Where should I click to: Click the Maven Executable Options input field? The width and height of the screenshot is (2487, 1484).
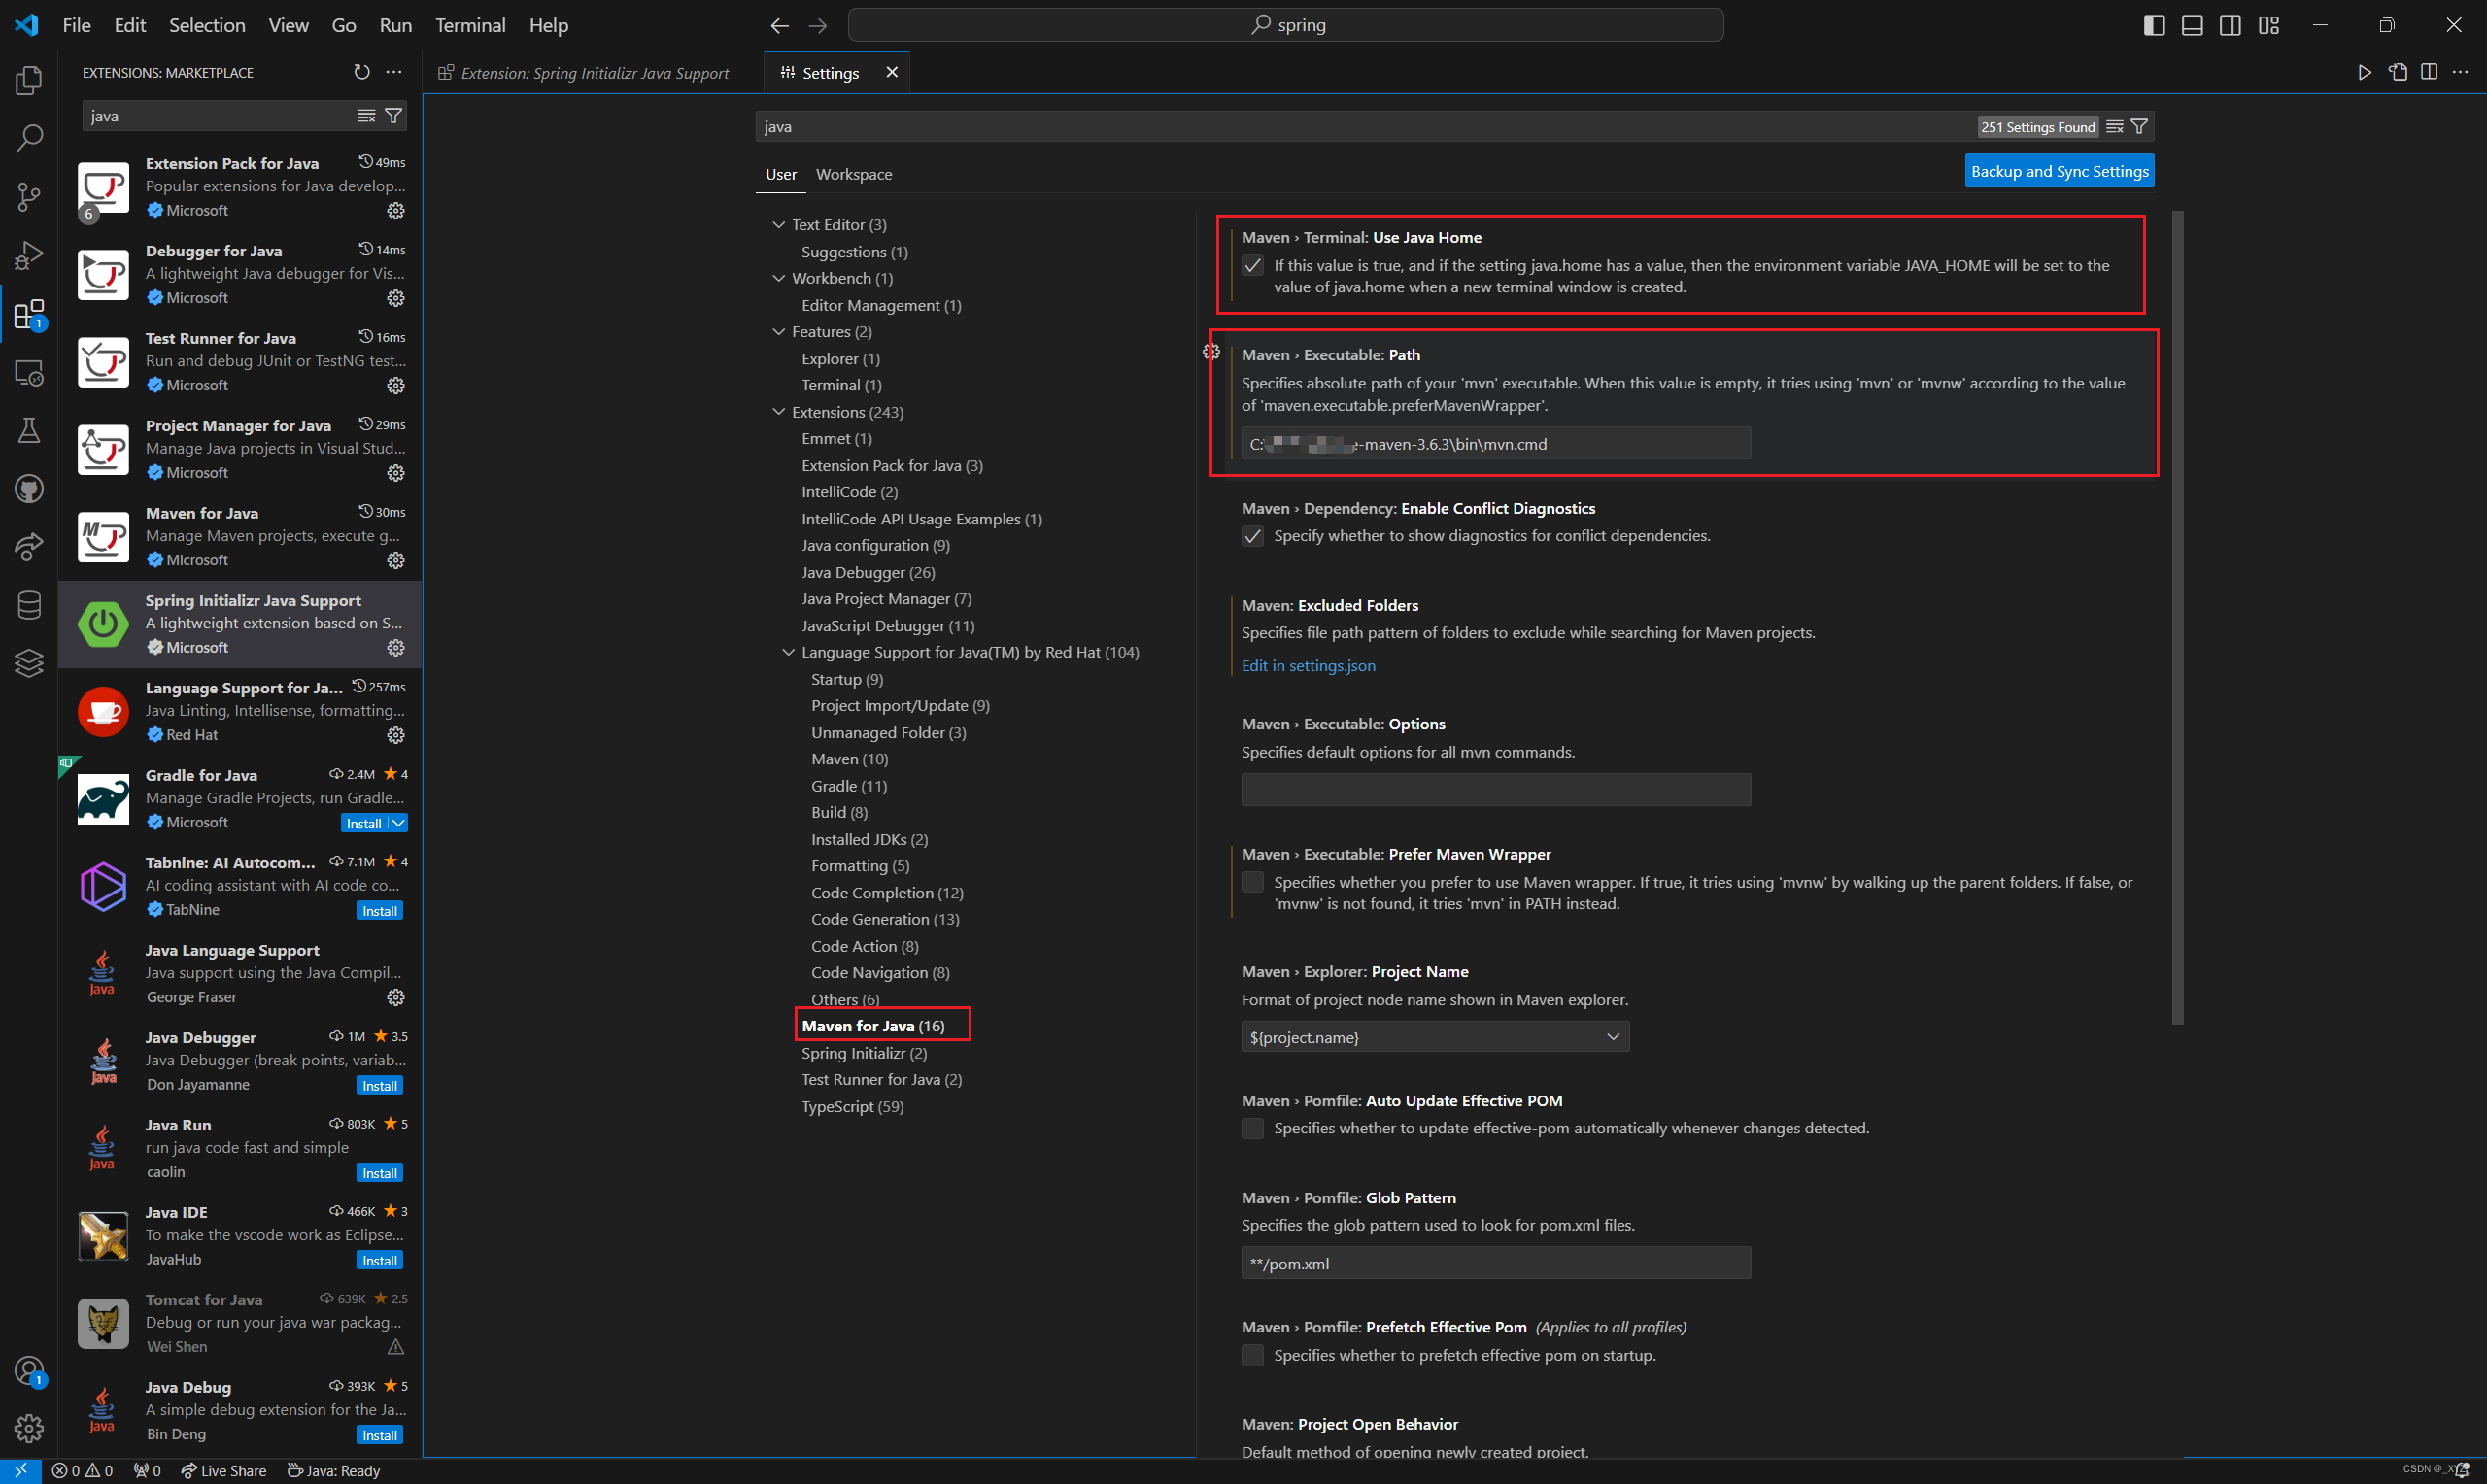(1495, 789)
